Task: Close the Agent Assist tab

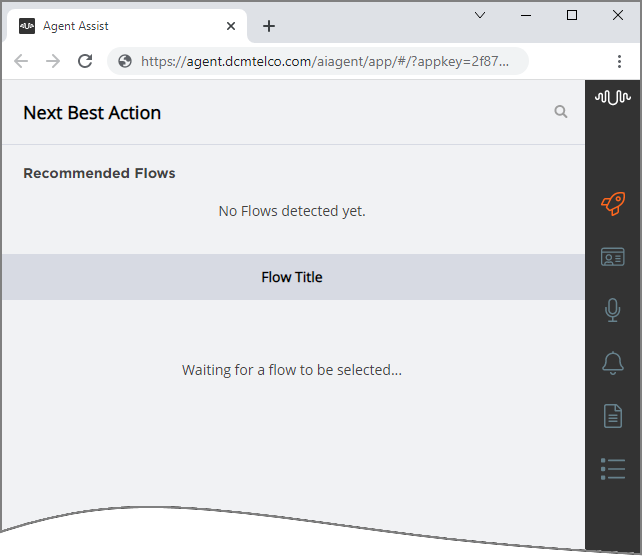Action: pyautogui.click(x=231, y=26)
